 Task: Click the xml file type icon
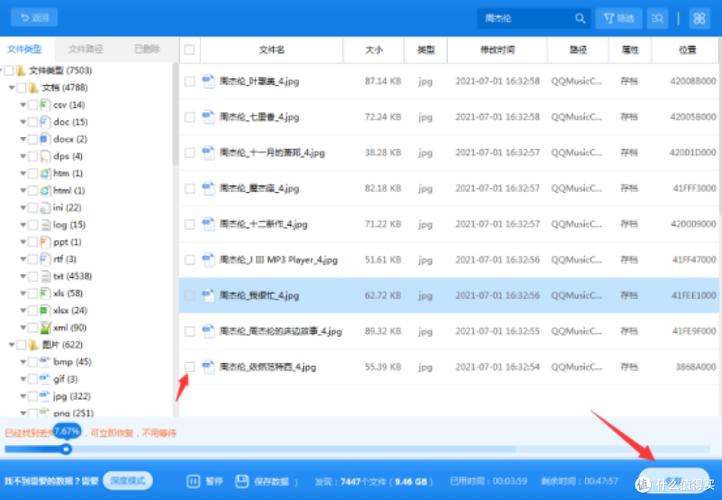click(45, 327)
